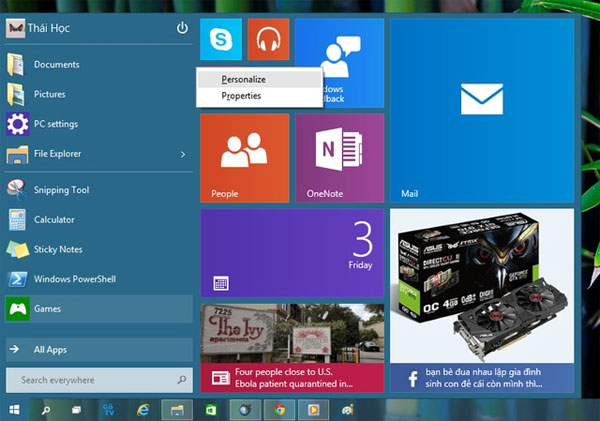Open the Music headphones tile
The height and width of the screenshot is (421, 600).
point(268,39)
